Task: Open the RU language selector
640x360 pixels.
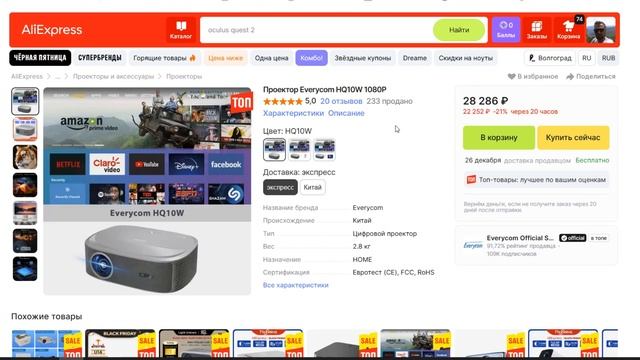Action: tap(587, 58)
